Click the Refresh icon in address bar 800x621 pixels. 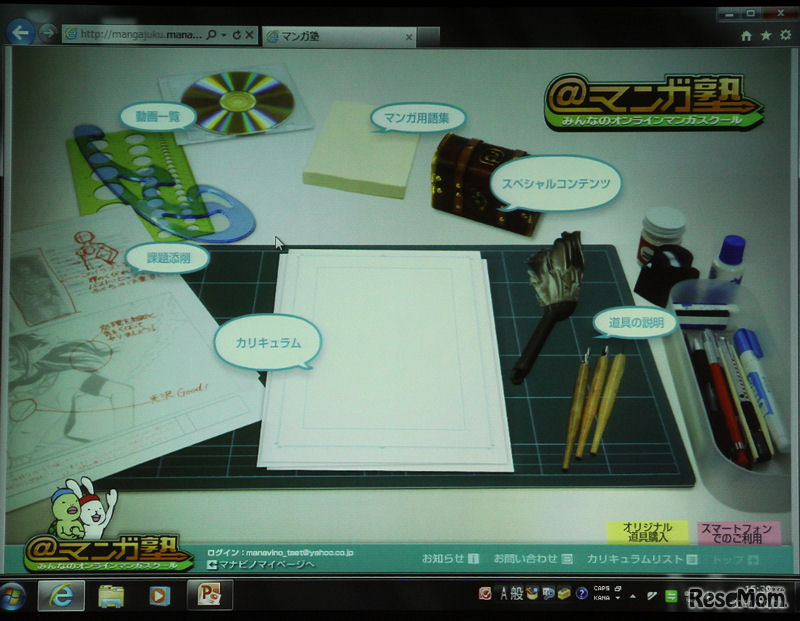tap(236, 35)
